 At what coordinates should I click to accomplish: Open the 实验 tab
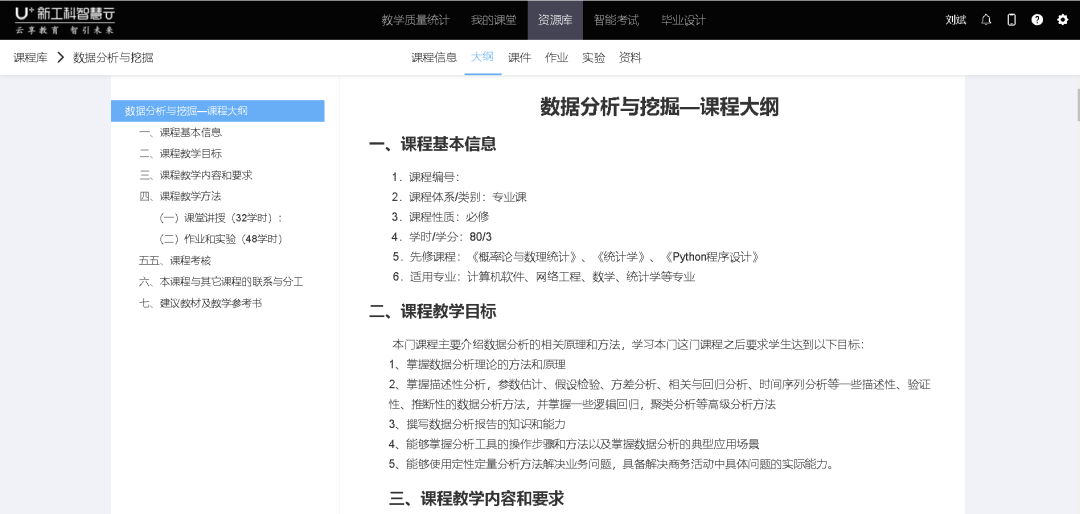tap(593, 58)
